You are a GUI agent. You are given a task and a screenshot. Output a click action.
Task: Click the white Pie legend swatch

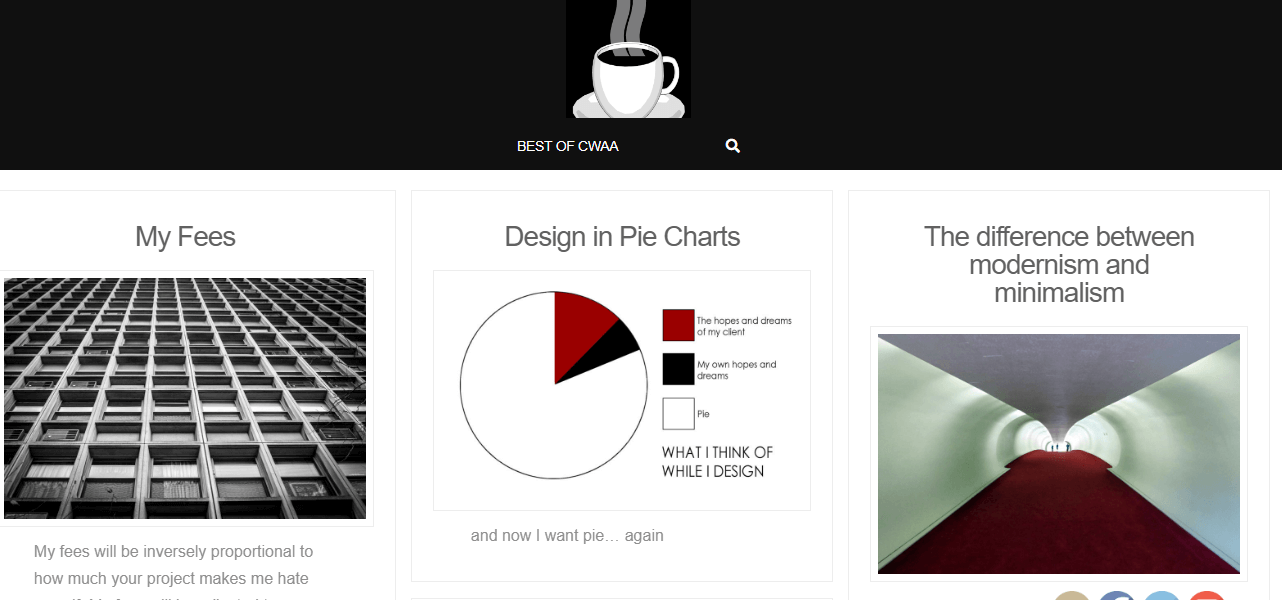678,414
